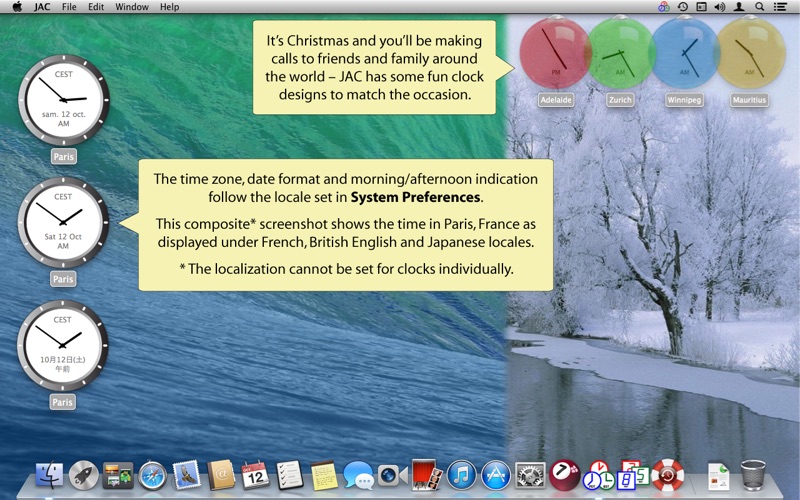Open the volume control in menu bar
The width and height of the screenshot is (800, 500).
click(x=719, y=7)
